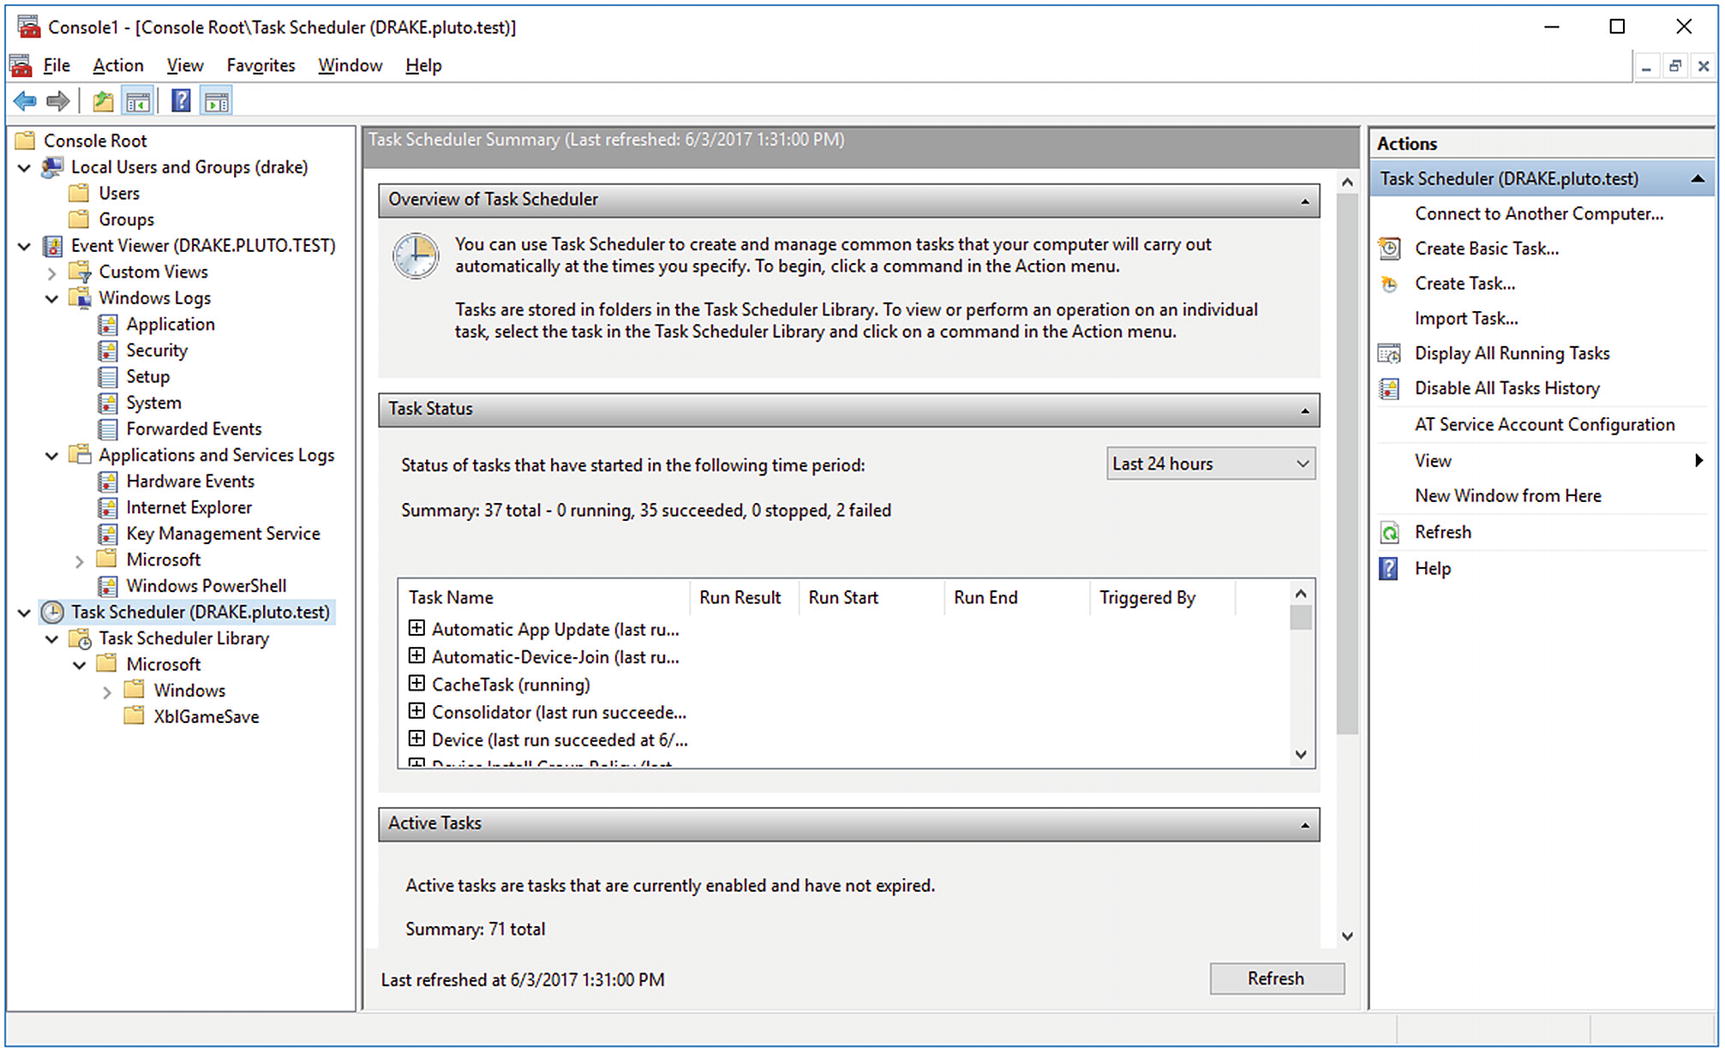This screenshot has width=1725, height=1053.
Task: Click the Event Viewer node icon
Action: click(x=52, y=245)
